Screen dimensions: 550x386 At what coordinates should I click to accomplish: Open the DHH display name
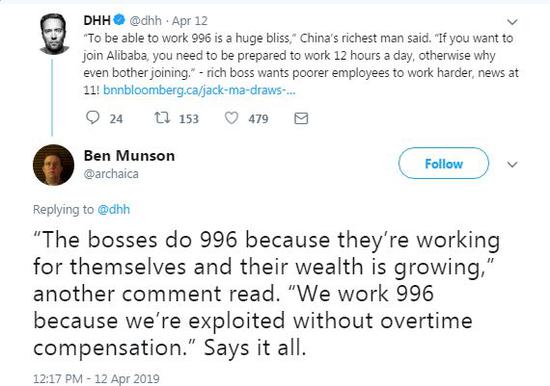pyautogui.click(x=97, y=20)
